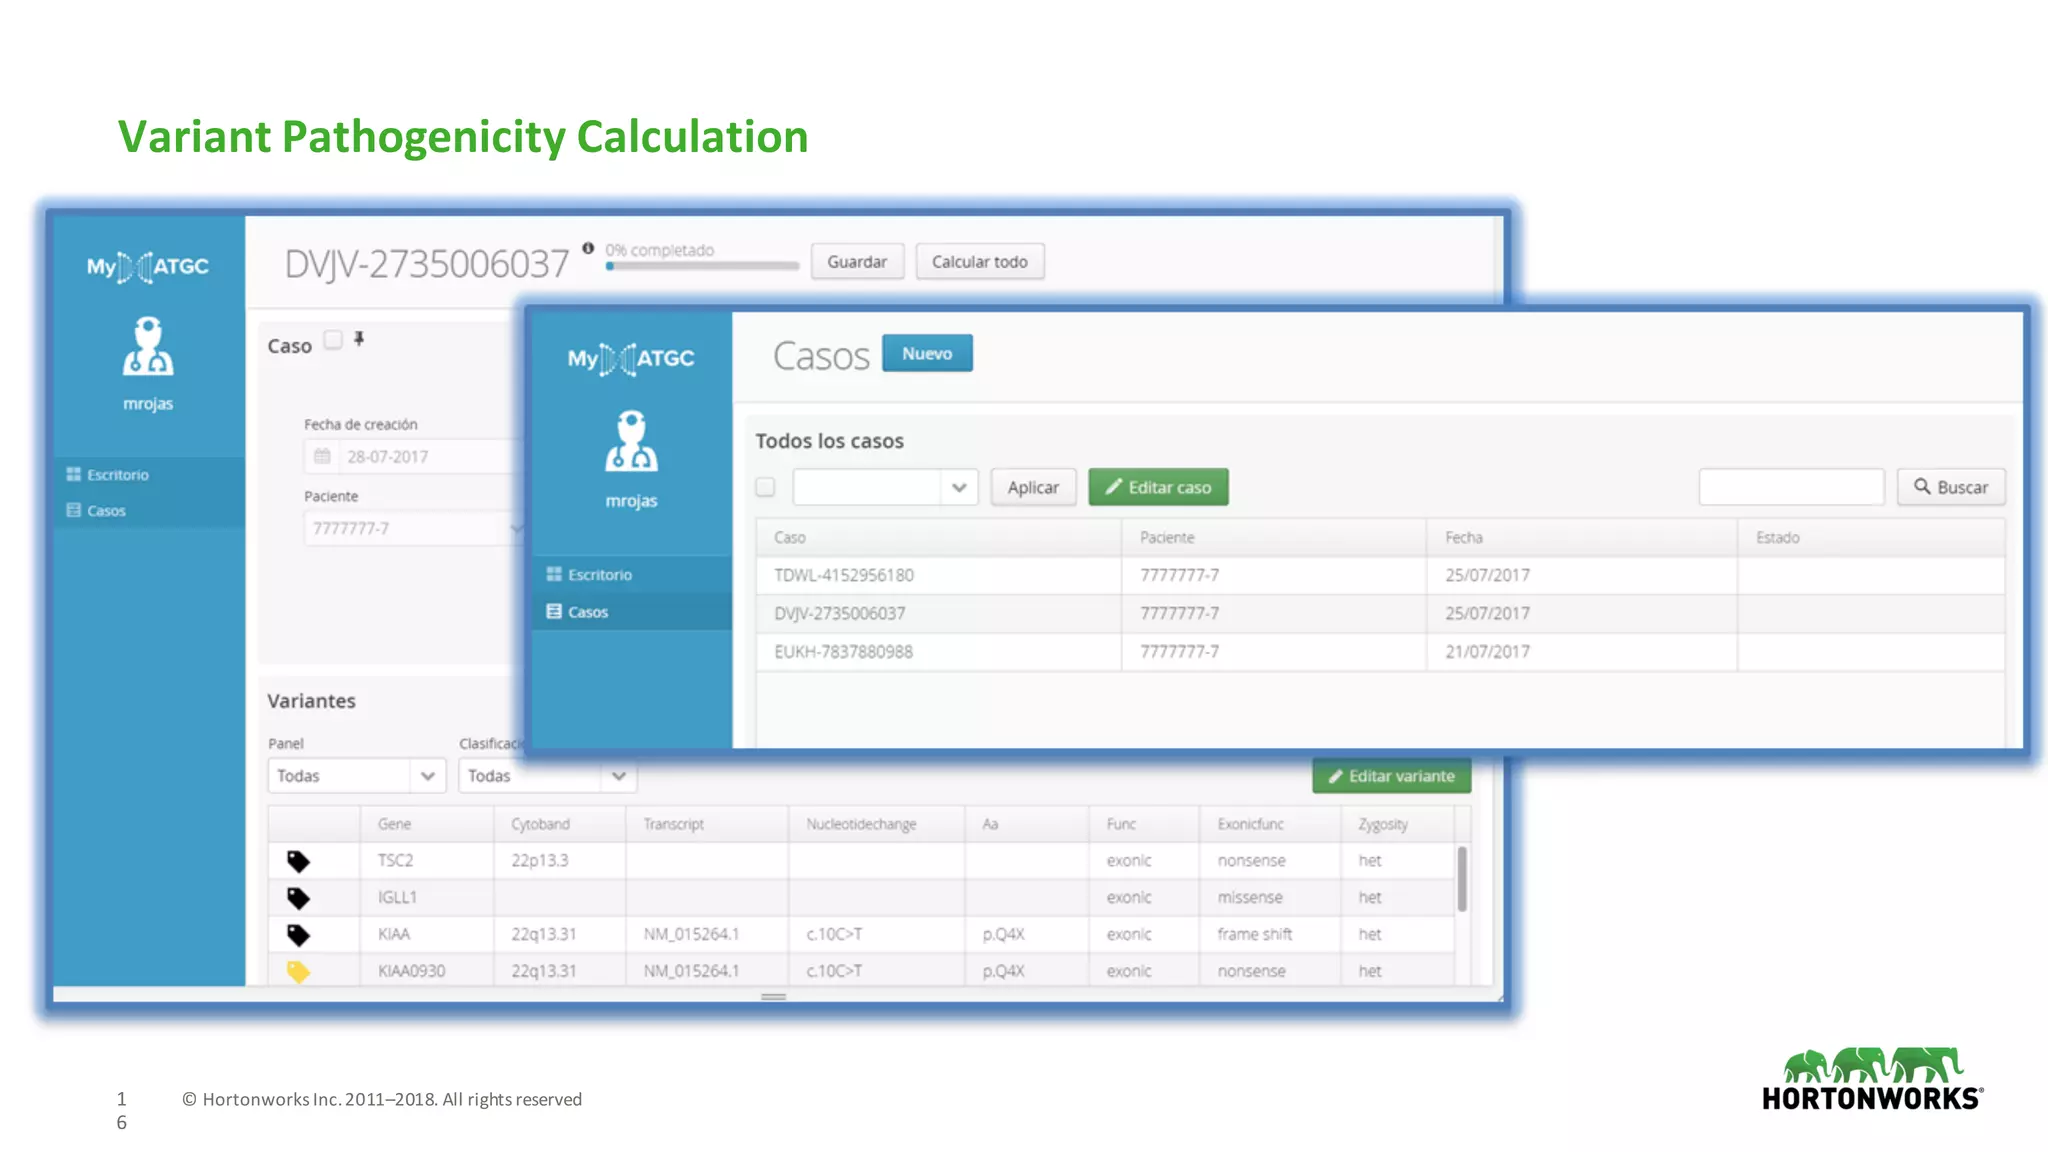The width and height of the screenshot is (2048, 1152).
Task: Click the 0% completado progress bar
Action: [x=702, y=266]
